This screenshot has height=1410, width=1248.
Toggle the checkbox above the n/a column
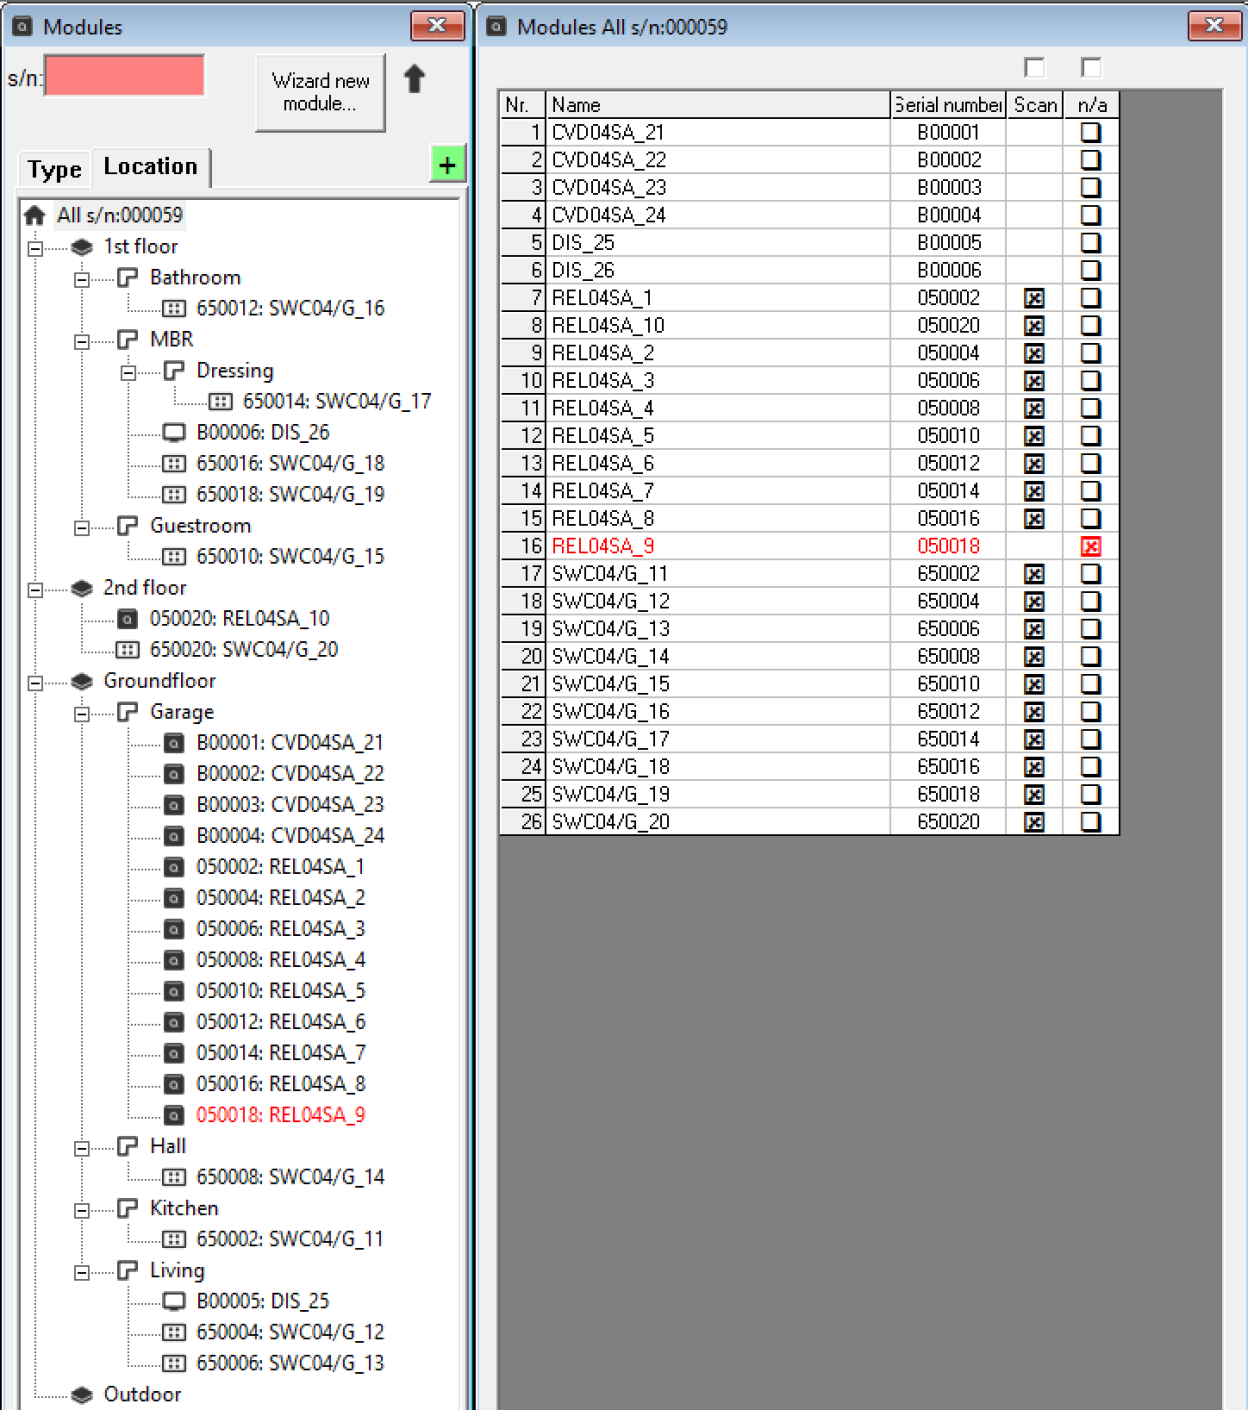[1091, 67]
